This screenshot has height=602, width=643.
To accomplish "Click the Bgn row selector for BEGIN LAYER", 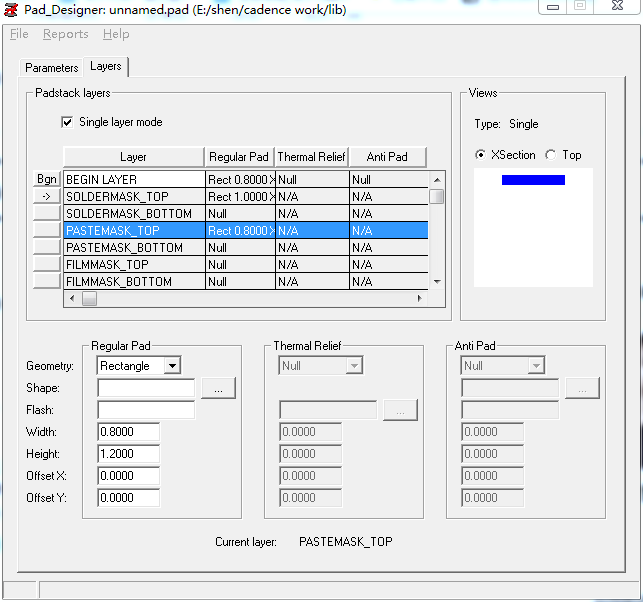I will coord(47,179).
